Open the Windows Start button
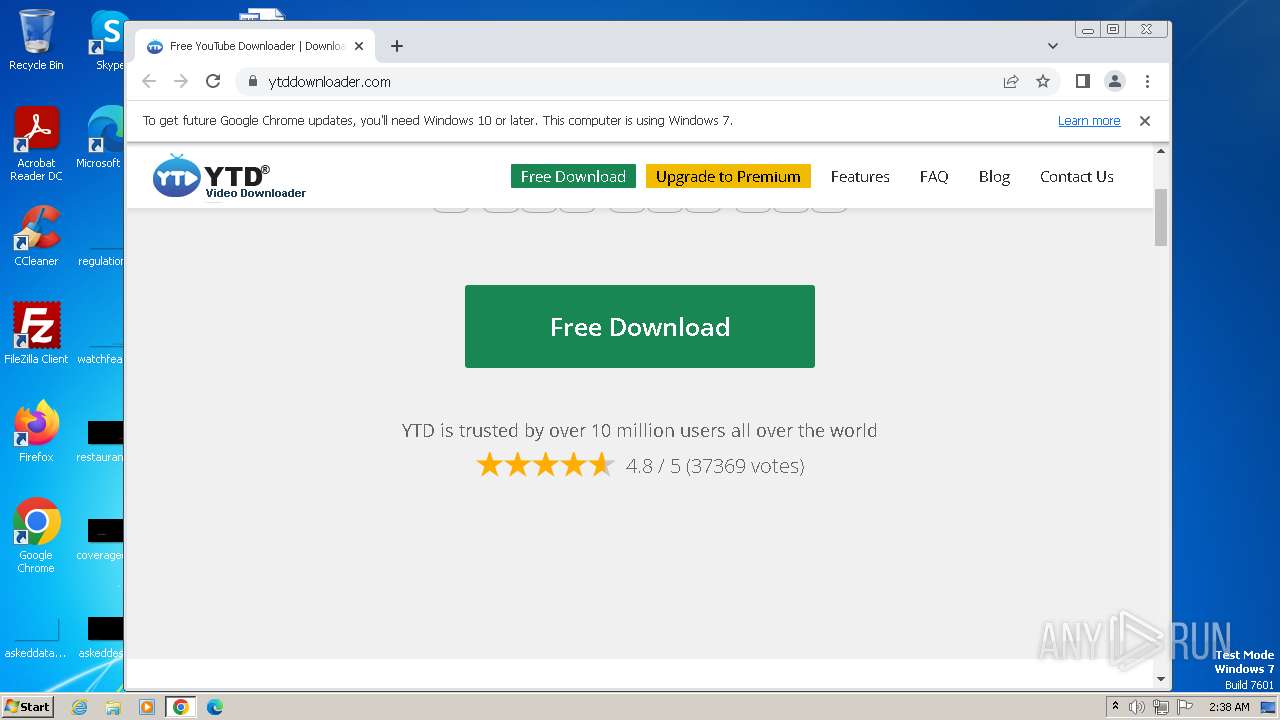Screen dimensions: 1280x720 (28, 706)
